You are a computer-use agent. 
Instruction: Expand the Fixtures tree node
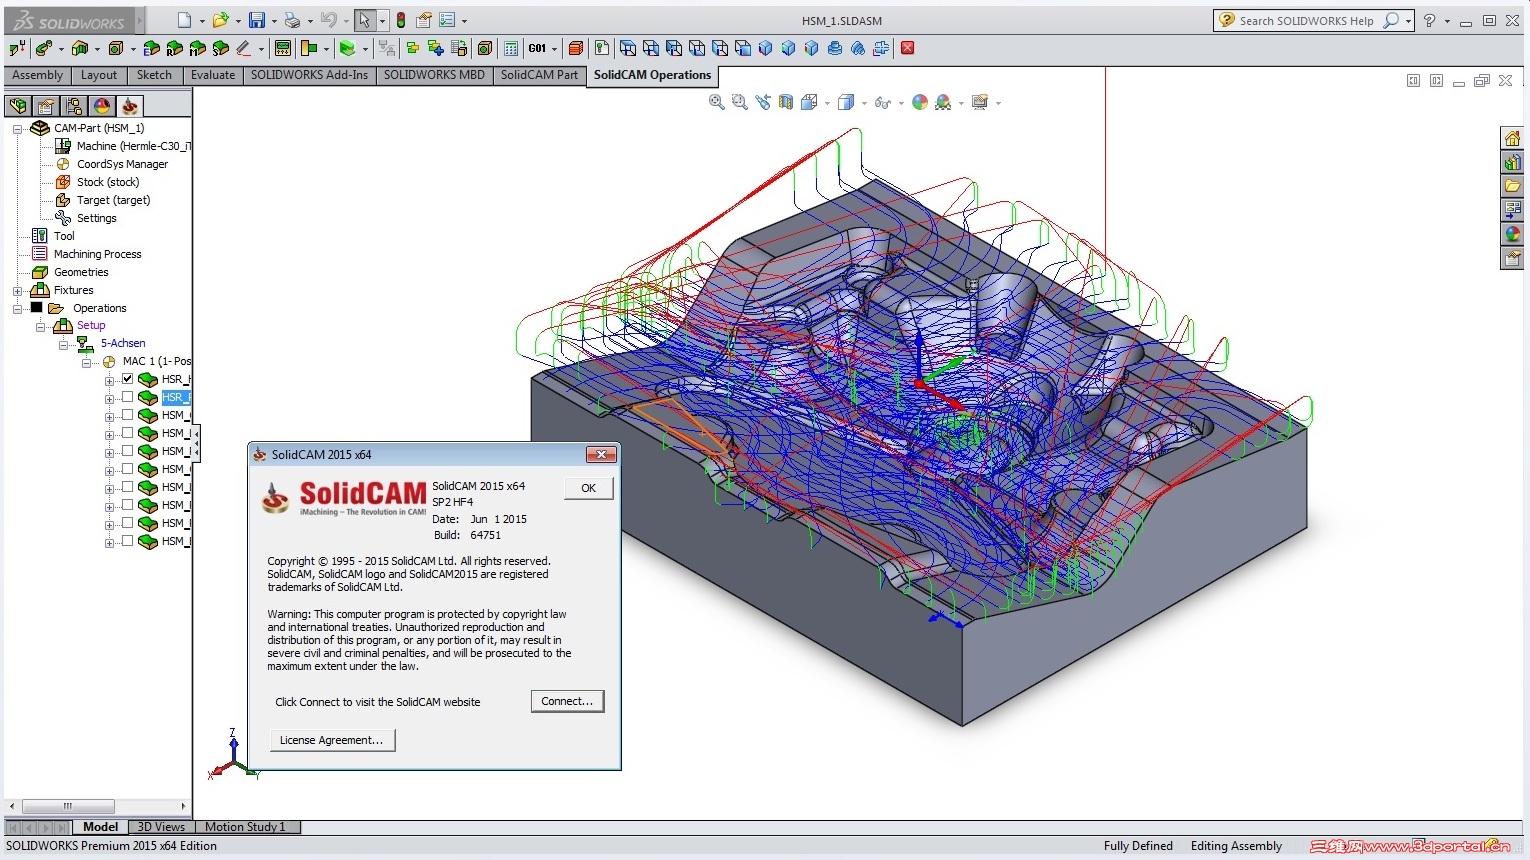(17, 291)
